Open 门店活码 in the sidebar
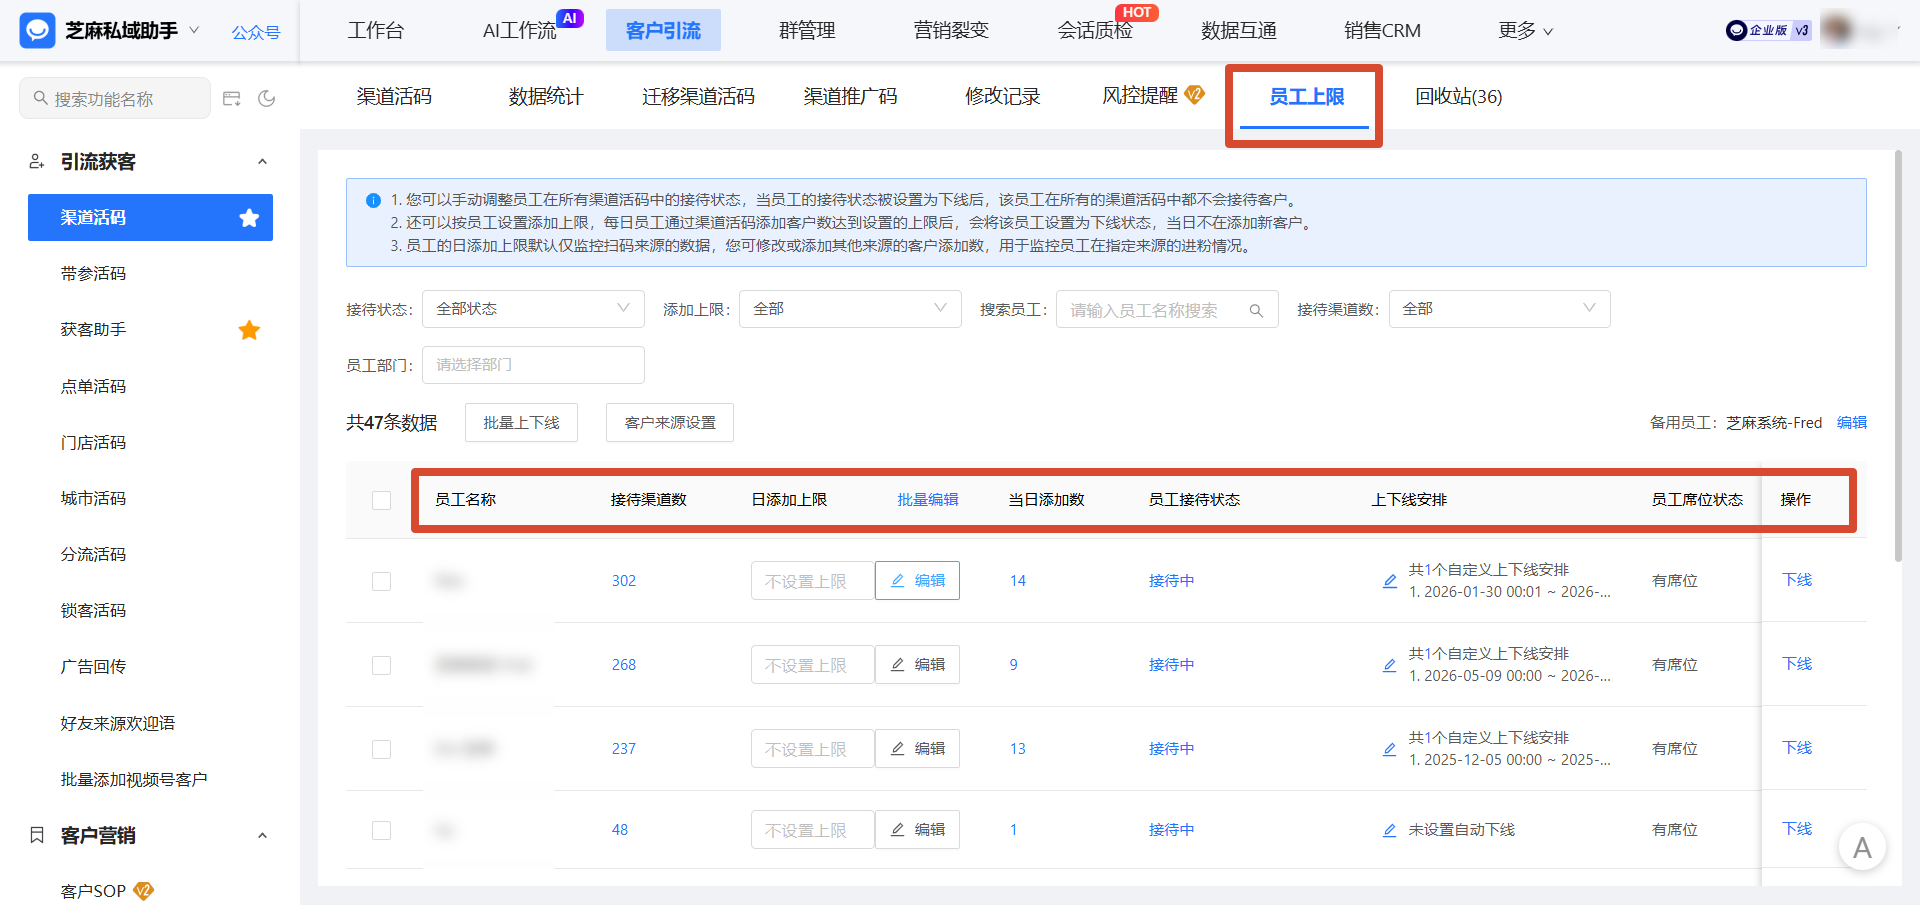 coord(93,442)
